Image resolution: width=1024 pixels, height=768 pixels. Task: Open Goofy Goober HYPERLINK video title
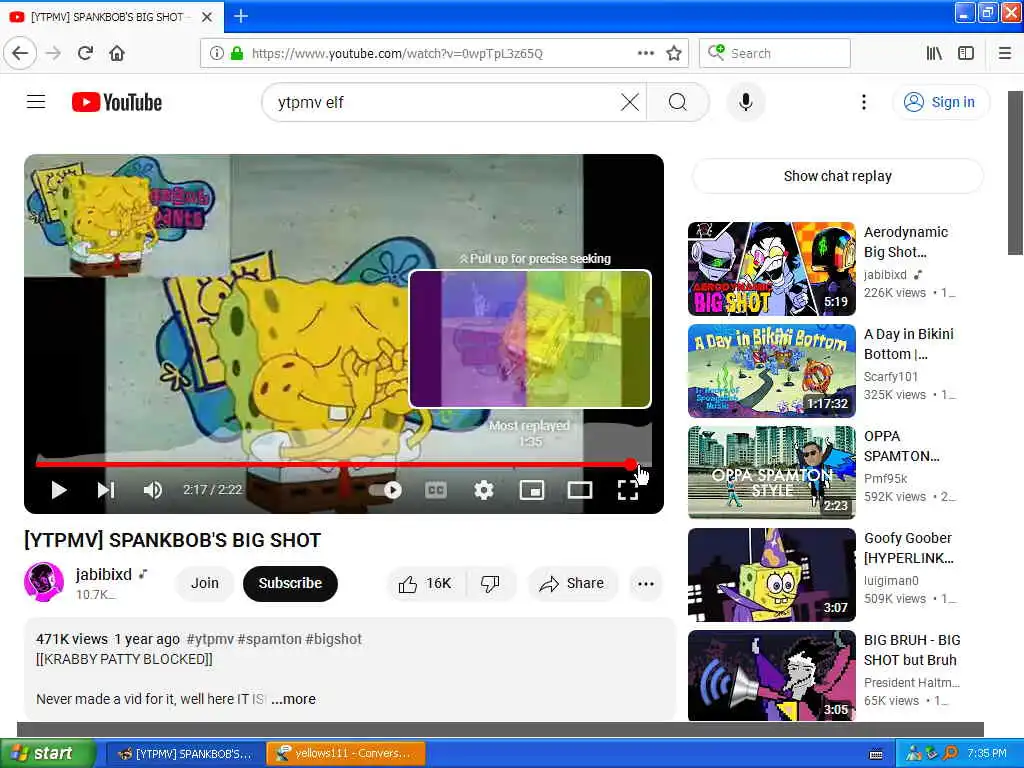(x=908, y=548)
